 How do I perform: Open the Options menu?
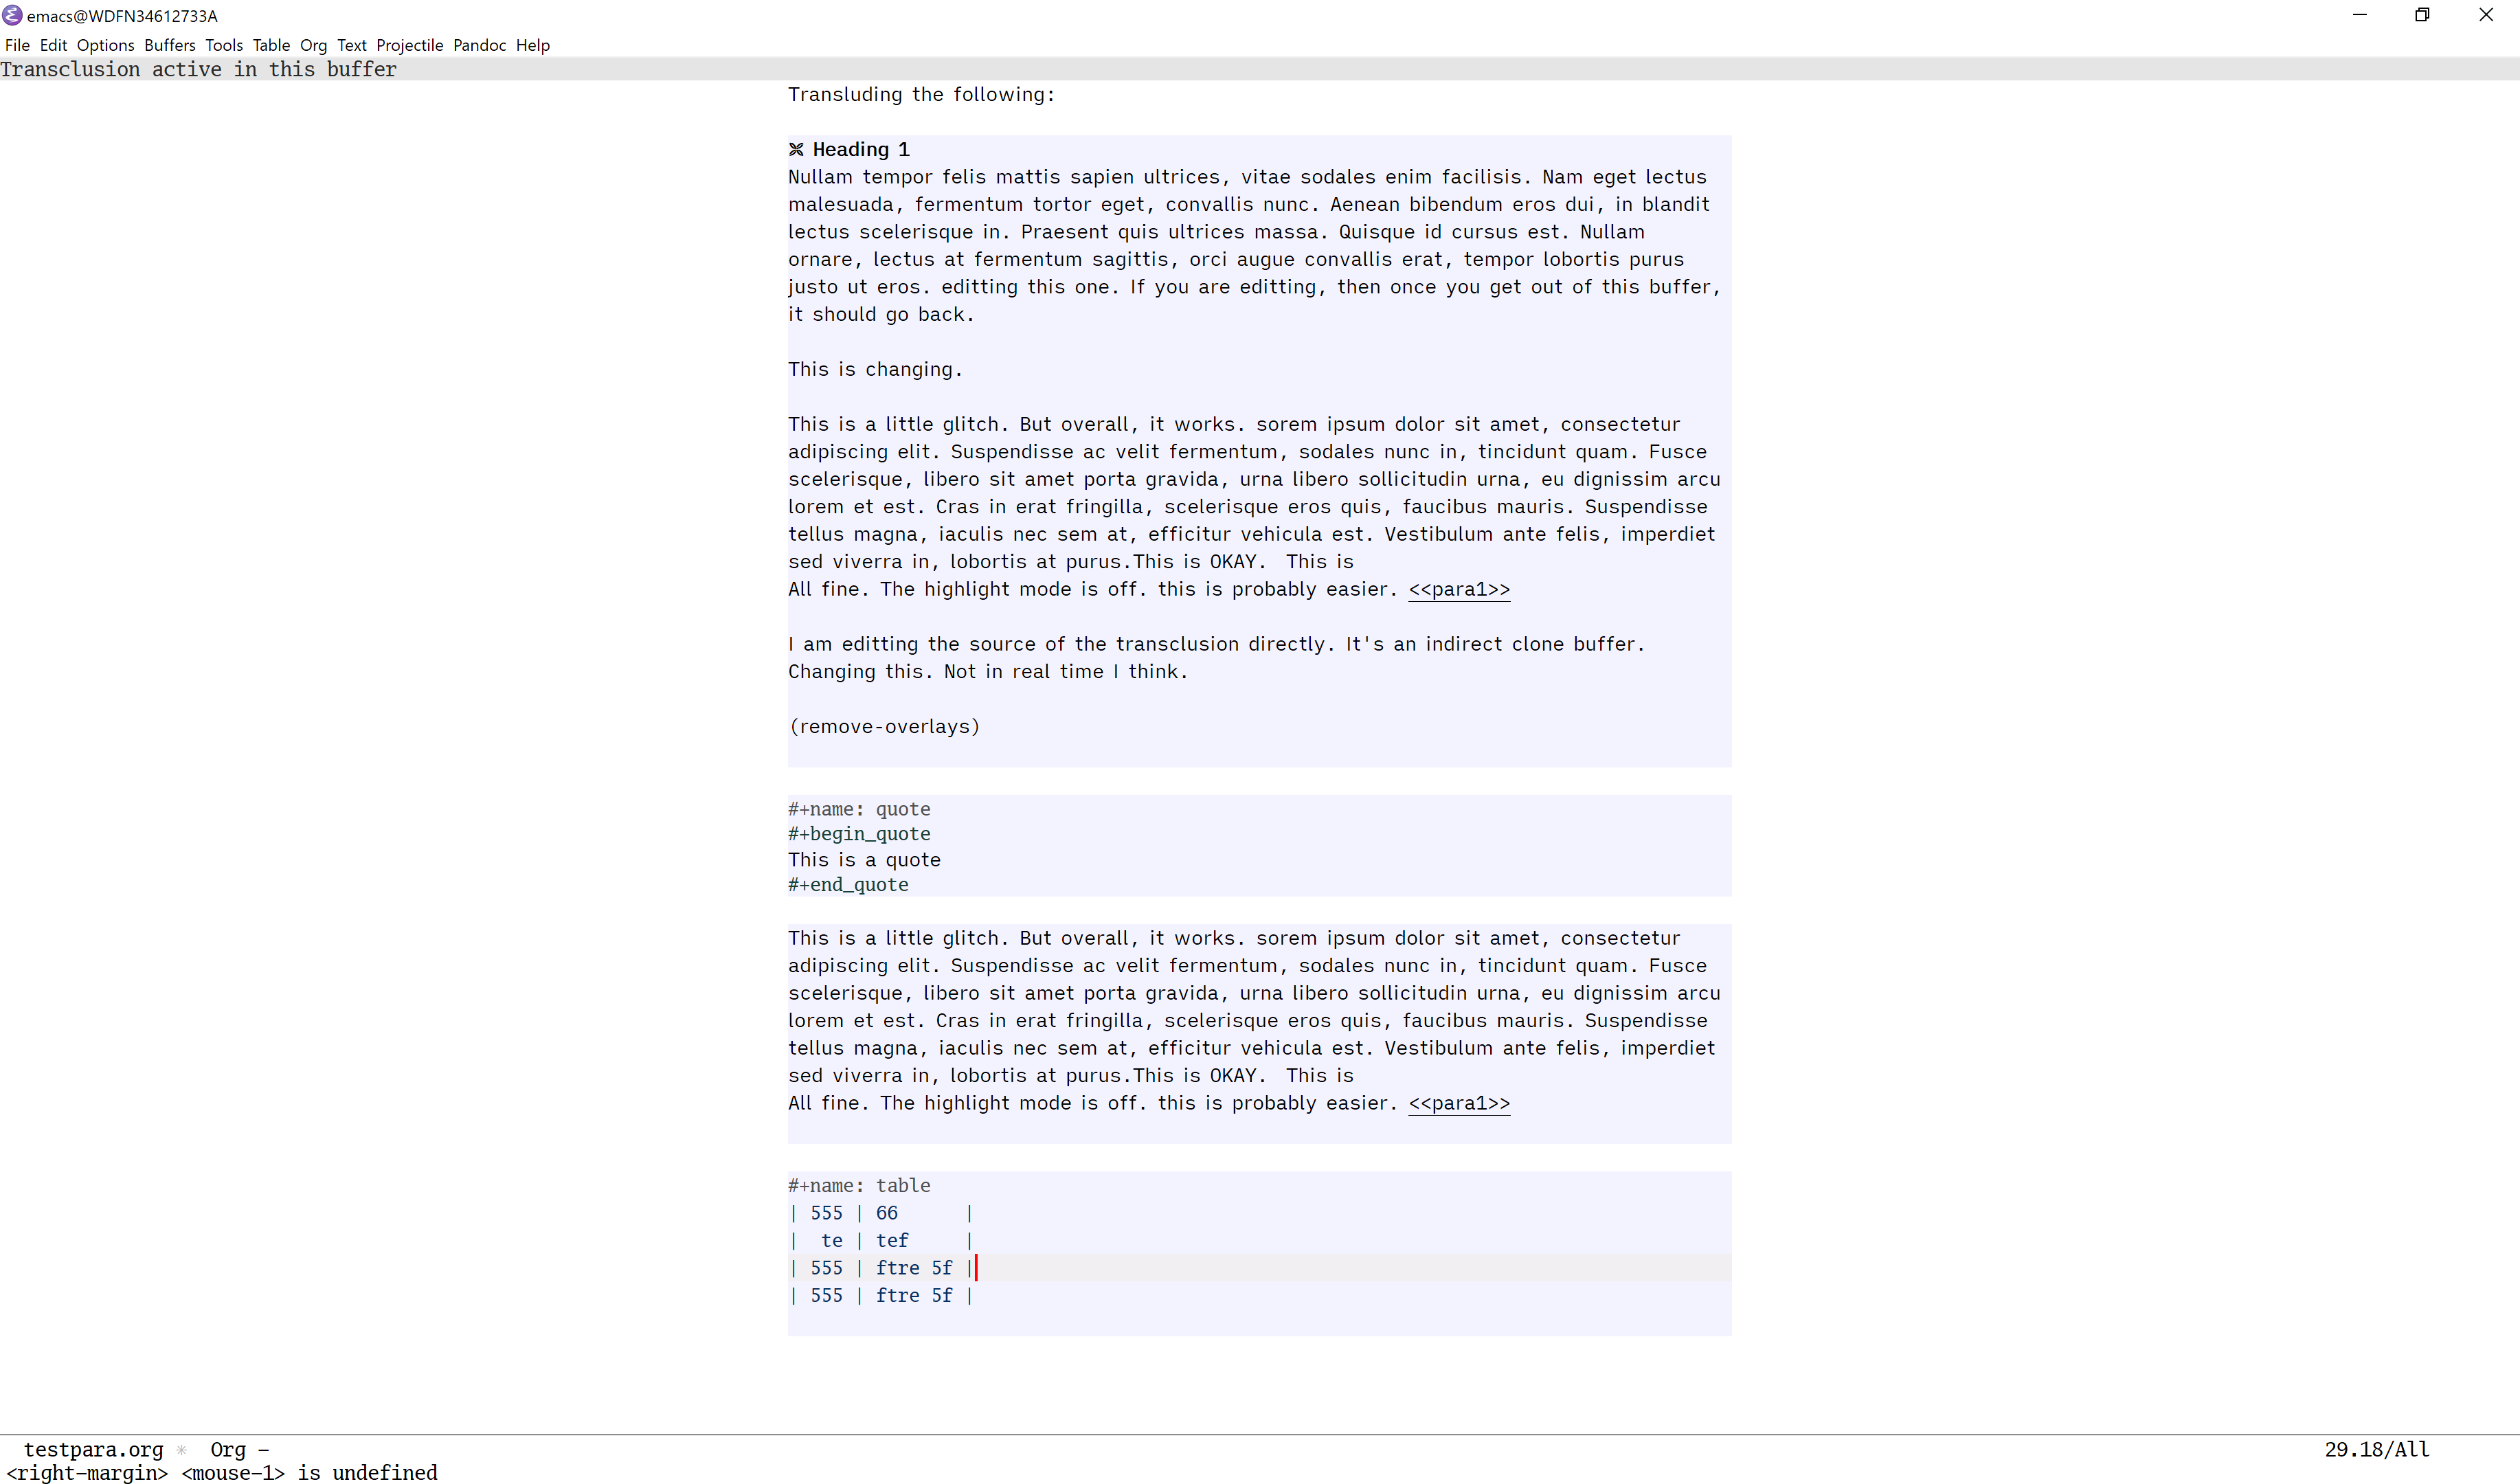(x=105, y=45)
